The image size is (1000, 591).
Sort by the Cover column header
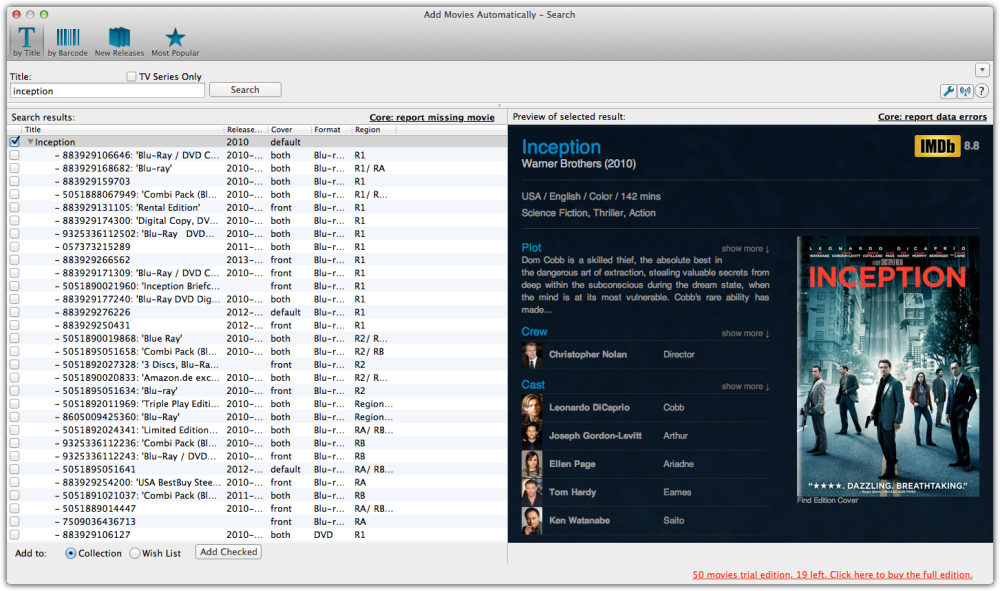pyautogui.click(x=289, y=129)
